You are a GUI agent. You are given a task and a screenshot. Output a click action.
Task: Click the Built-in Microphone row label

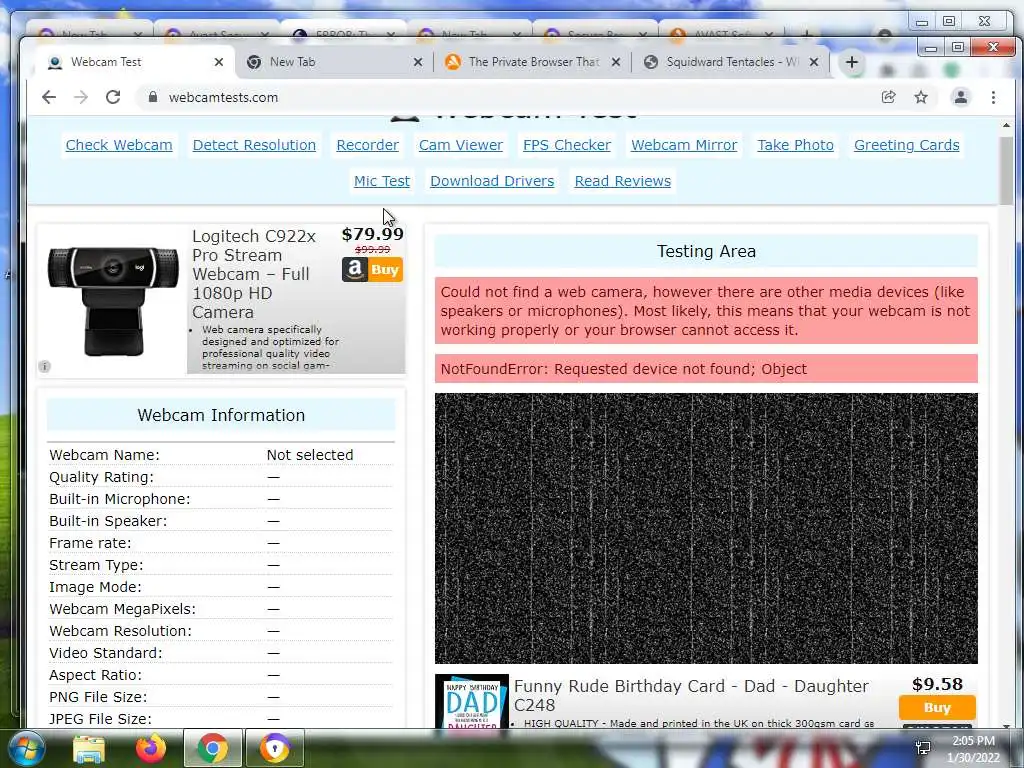tap(120, 500)
